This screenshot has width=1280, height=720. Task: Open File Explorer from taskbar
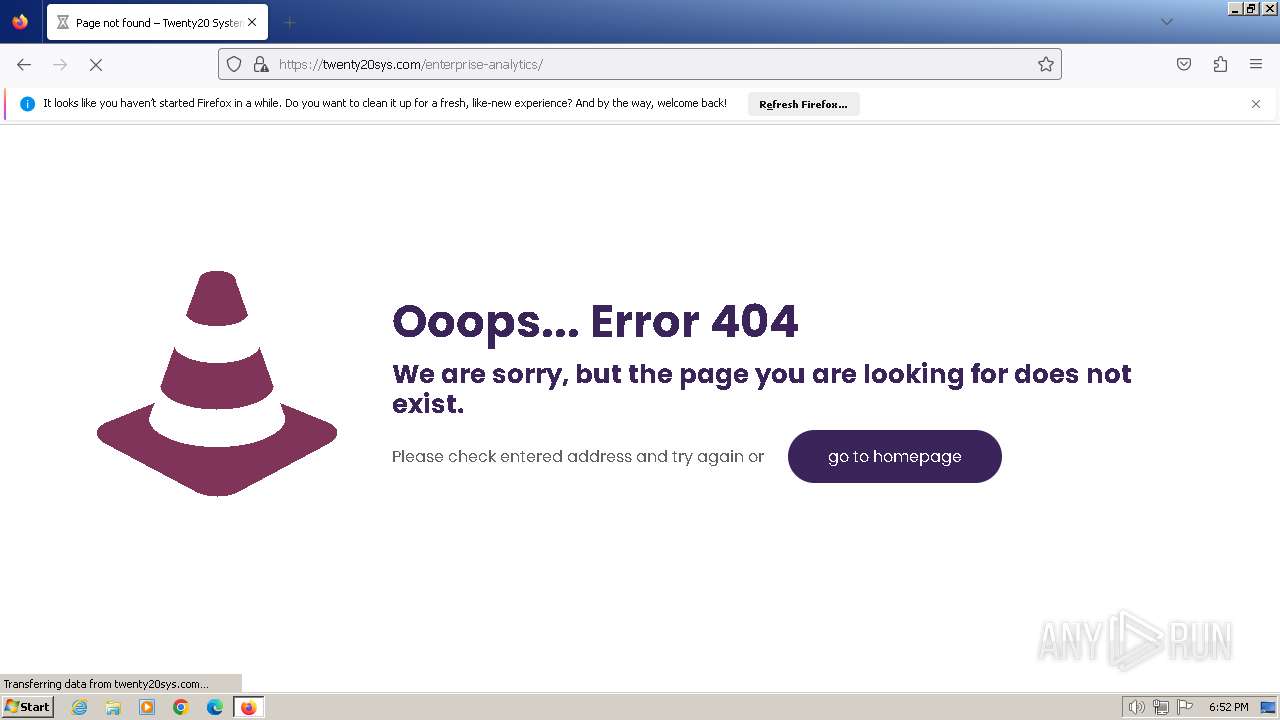(113, 707)
